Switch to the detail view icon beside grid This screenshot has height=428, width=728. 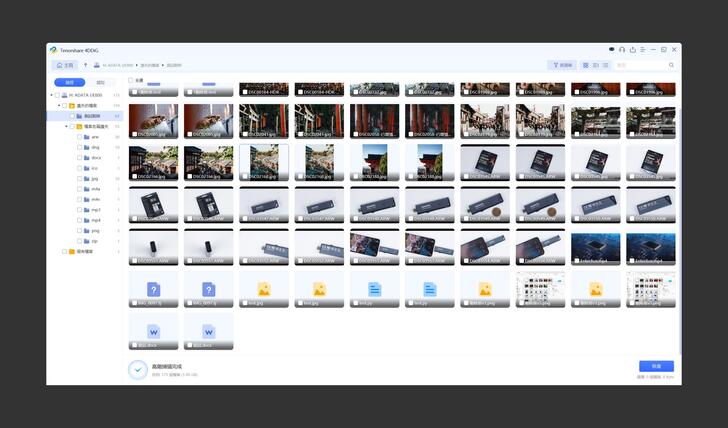click(596, 65)
